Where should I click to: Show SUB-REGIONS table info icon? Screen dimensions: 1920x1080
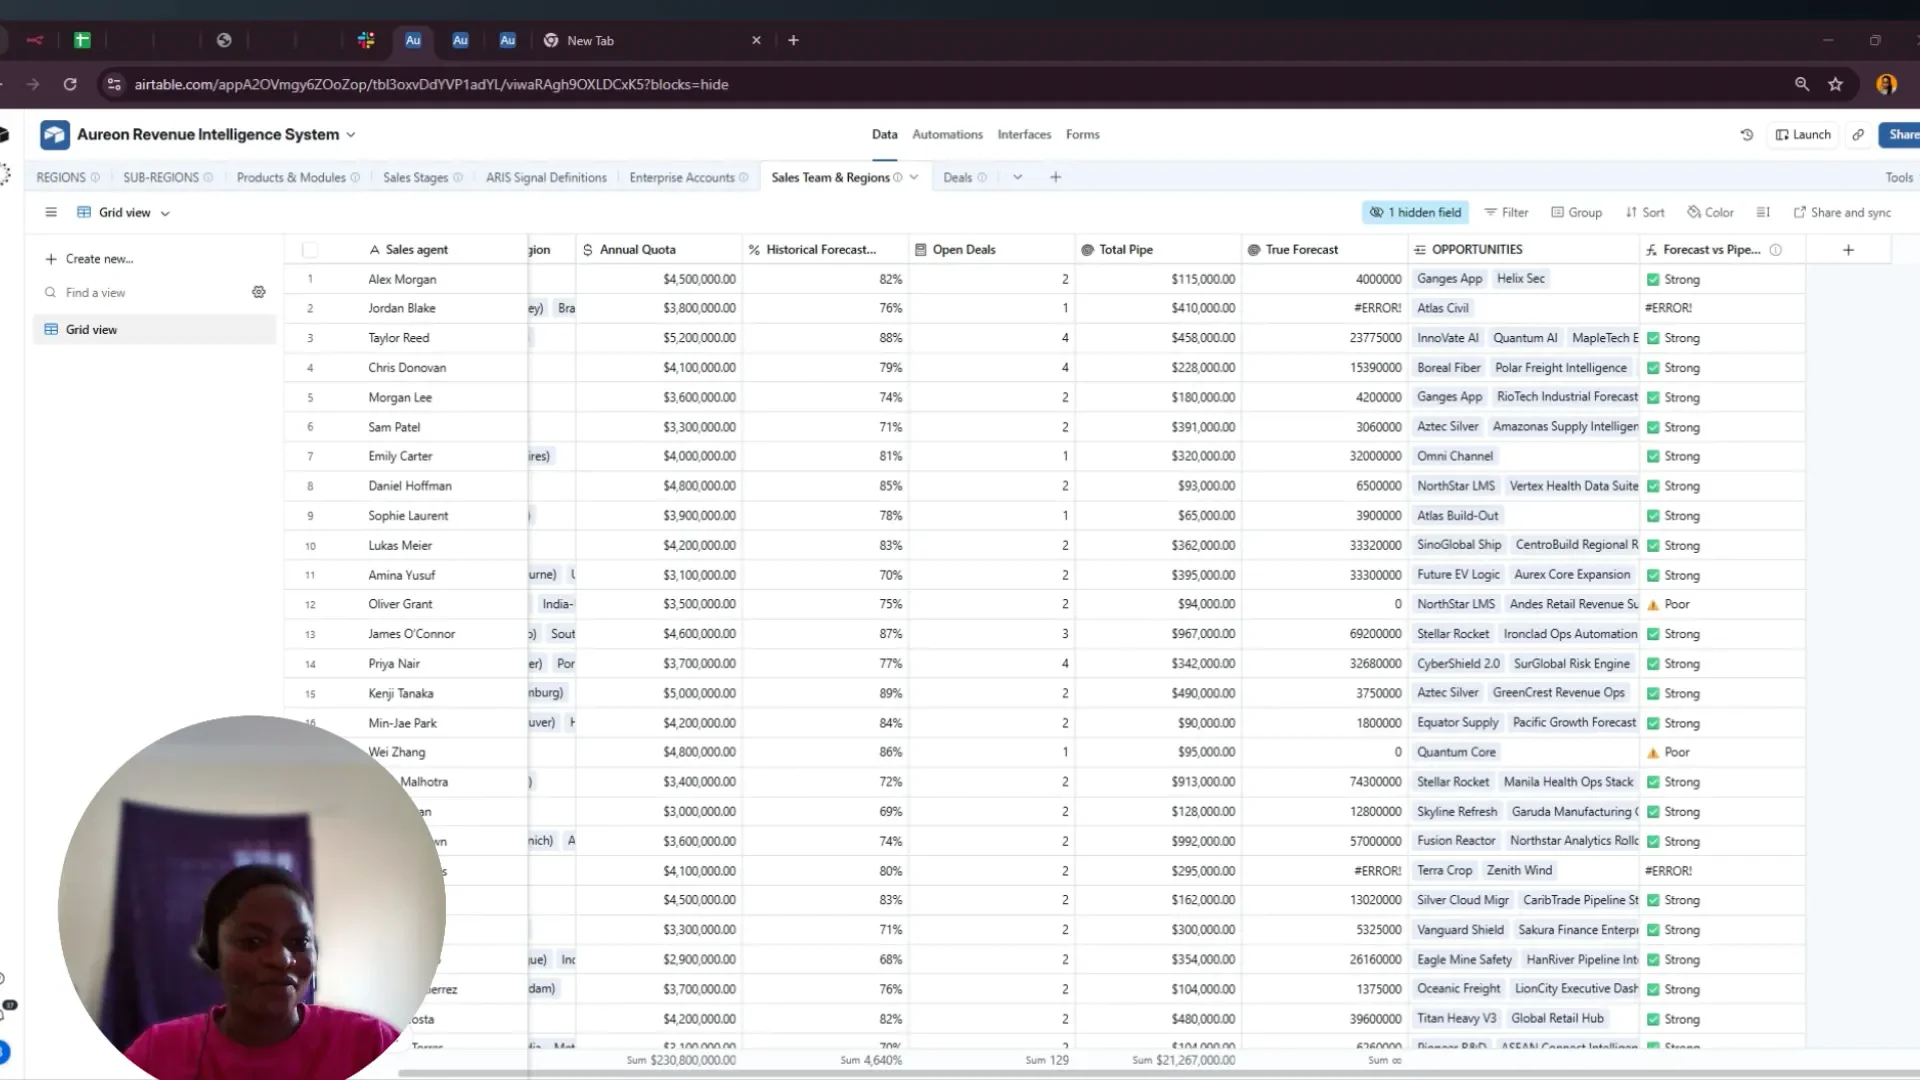pos(208,177)
